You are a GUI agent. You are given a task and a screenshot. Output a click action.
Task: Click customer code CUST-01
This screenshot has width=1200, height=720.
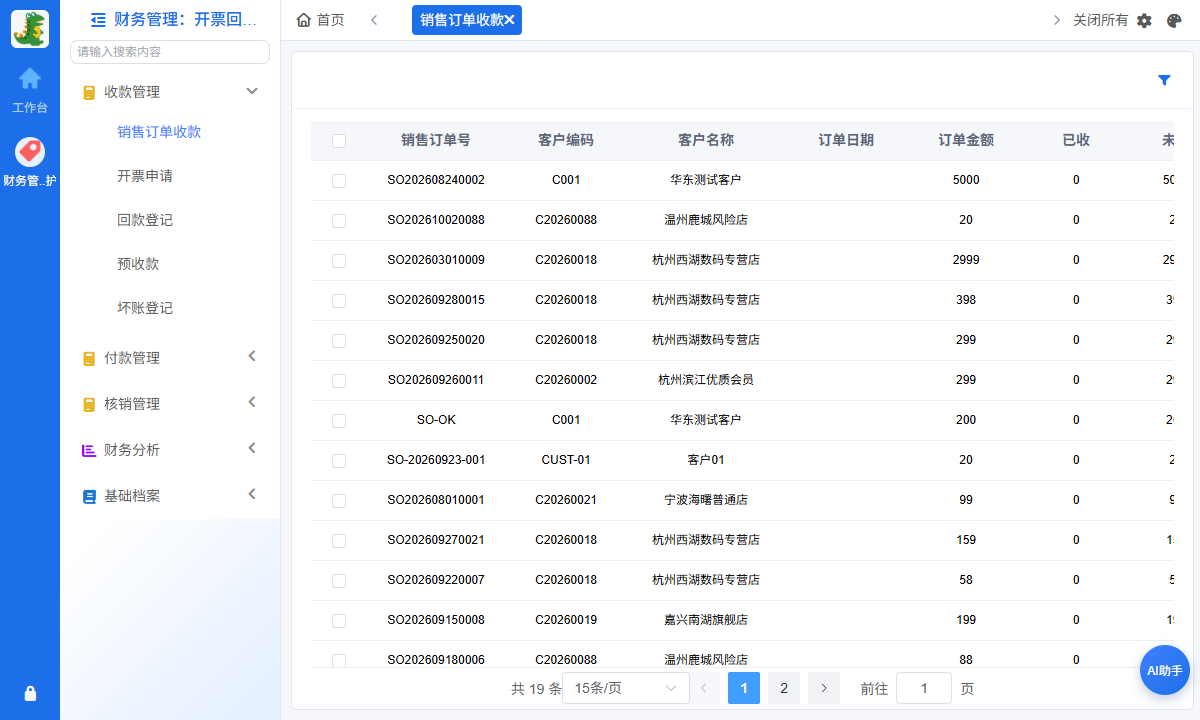point(566,460)
